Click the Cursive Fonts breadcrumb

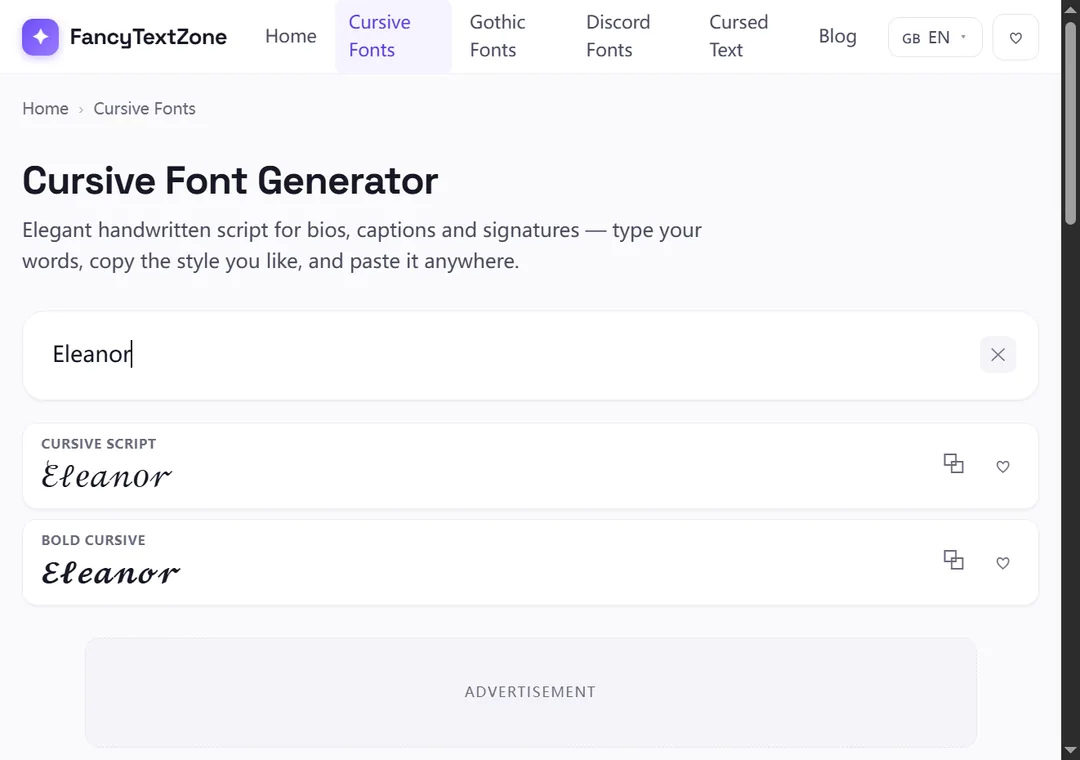tap(145, 108)
